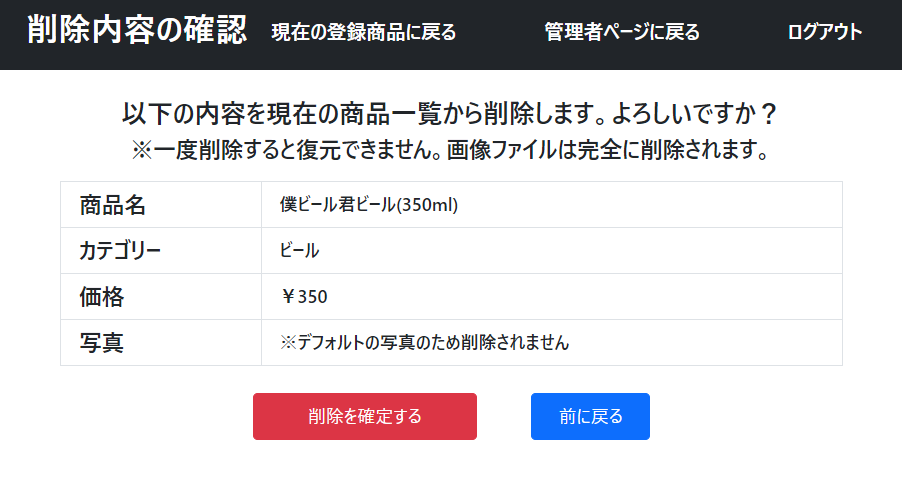This screenshot has width=902, height=492.
Task: Click the ※ mark starting the warning line
Action: point(141,151)
